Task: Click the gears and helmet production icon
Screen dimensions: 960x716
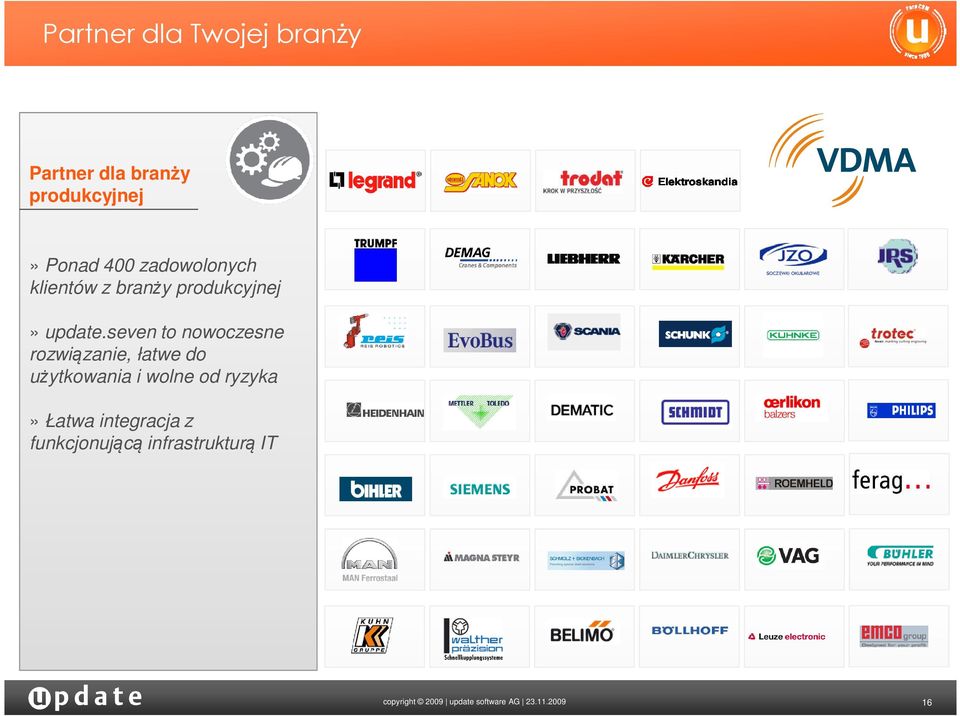Action: coord(270,160)
